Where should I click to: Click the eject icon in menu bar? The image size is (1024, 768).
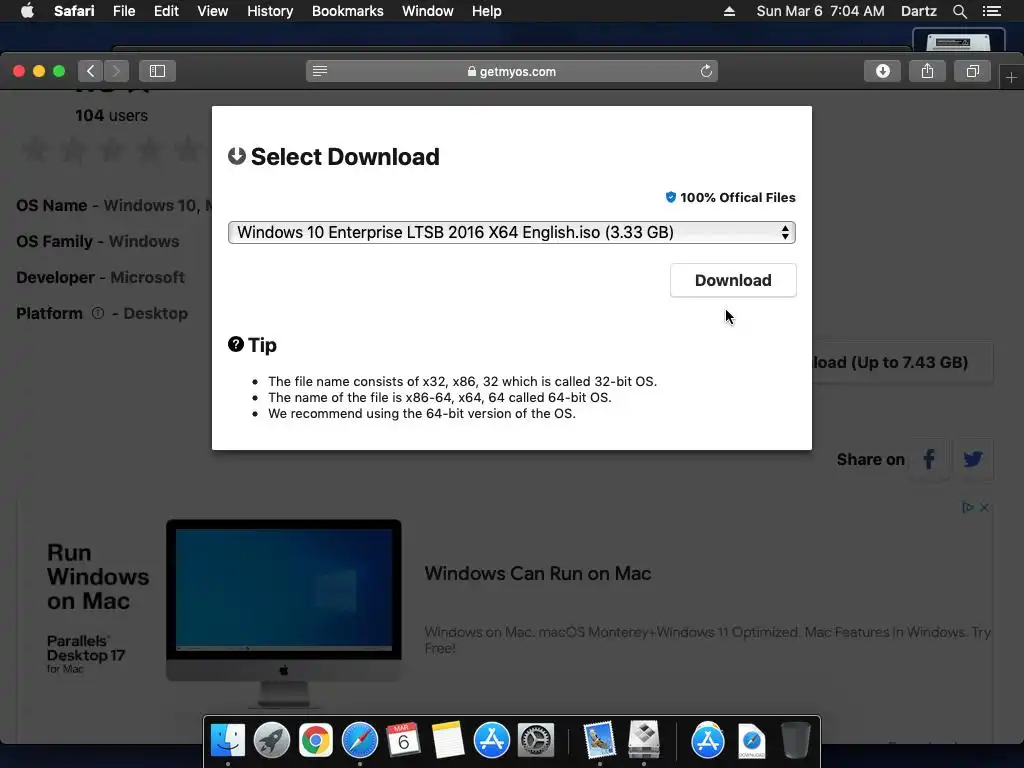coord(729,11)
